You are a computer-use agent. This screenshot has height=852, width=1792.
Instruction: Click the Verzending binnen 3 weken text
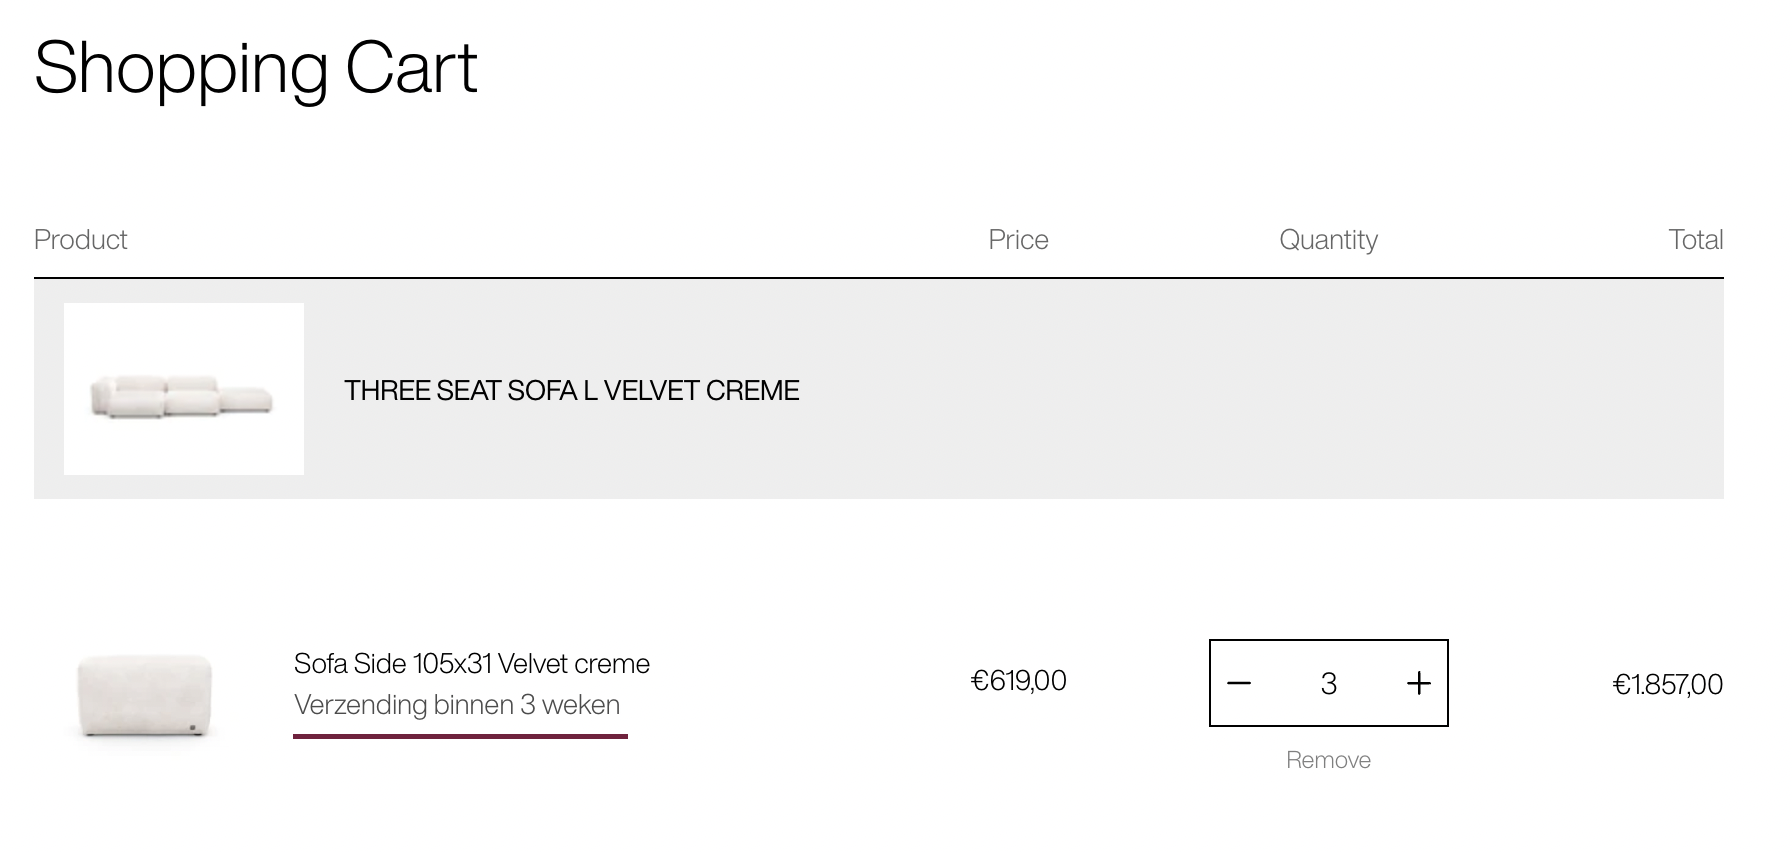click(457, 705)
